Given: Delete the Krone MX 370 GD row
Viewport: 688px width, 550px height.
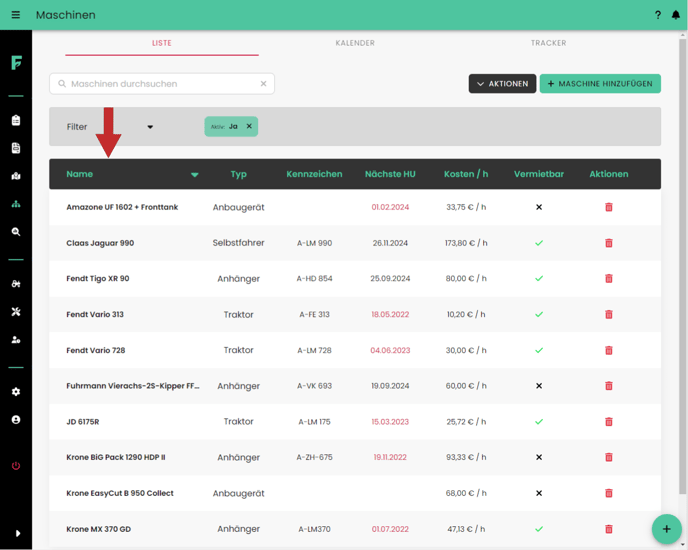Looking at the screenshot, I should click(609, 529).
